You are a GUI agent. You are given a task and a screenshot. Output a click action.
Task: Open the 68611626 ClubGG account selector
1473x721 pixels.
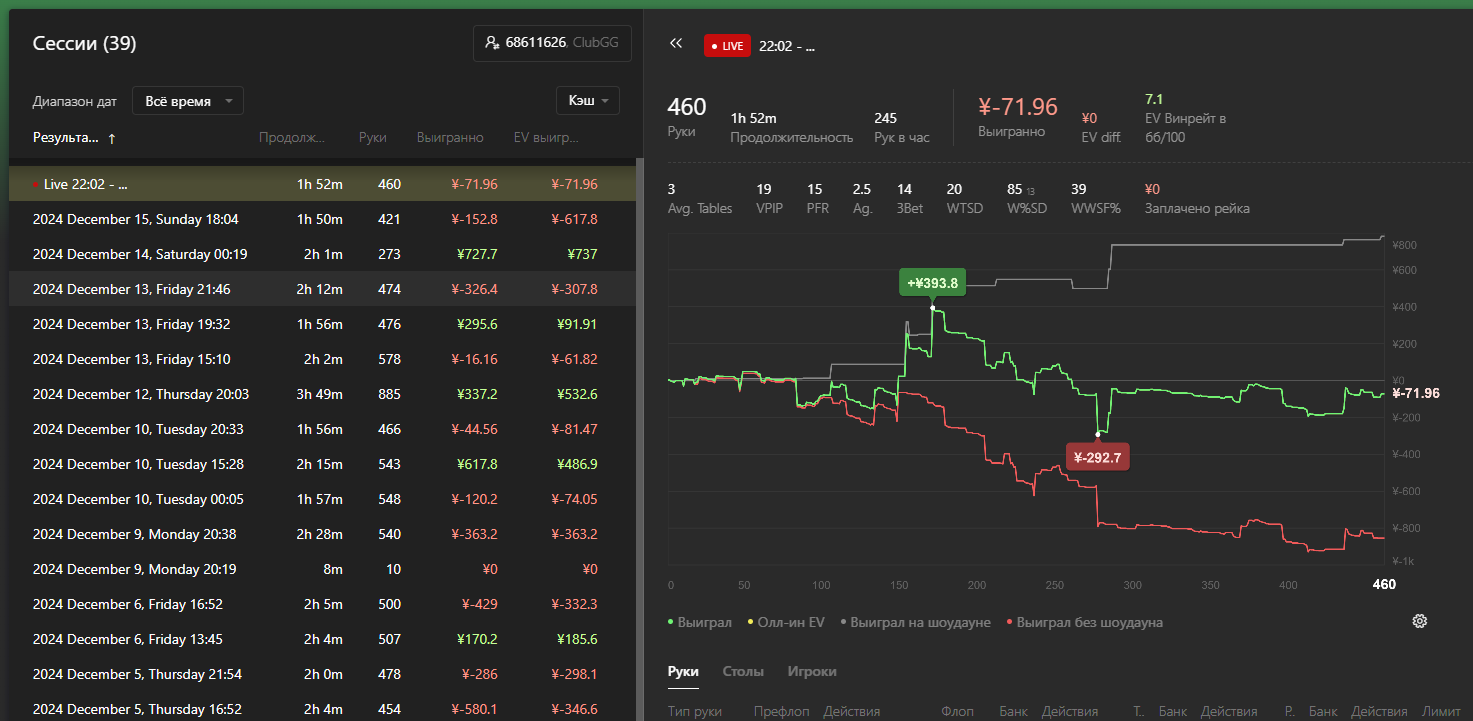coord(552,43)
